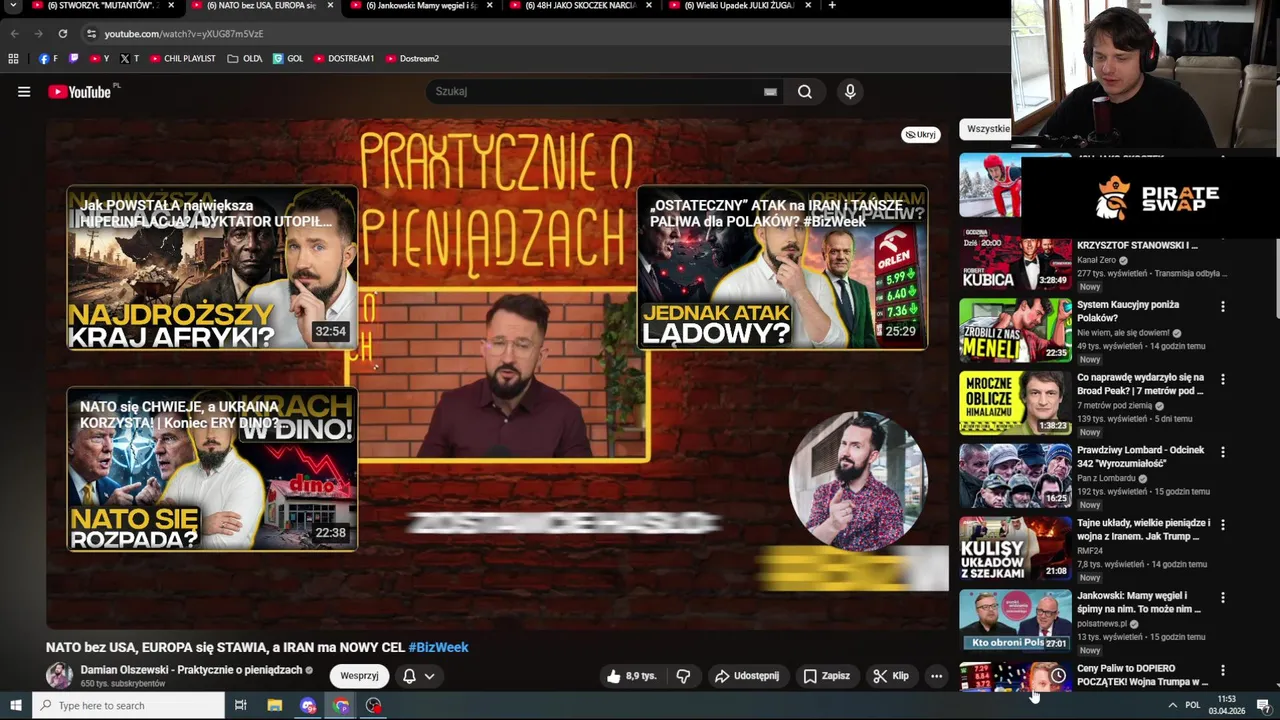Open the KRZYSZTOF STANOWSKI Kanał Zero video
Screen dimensions: 1280x720
1136,245
